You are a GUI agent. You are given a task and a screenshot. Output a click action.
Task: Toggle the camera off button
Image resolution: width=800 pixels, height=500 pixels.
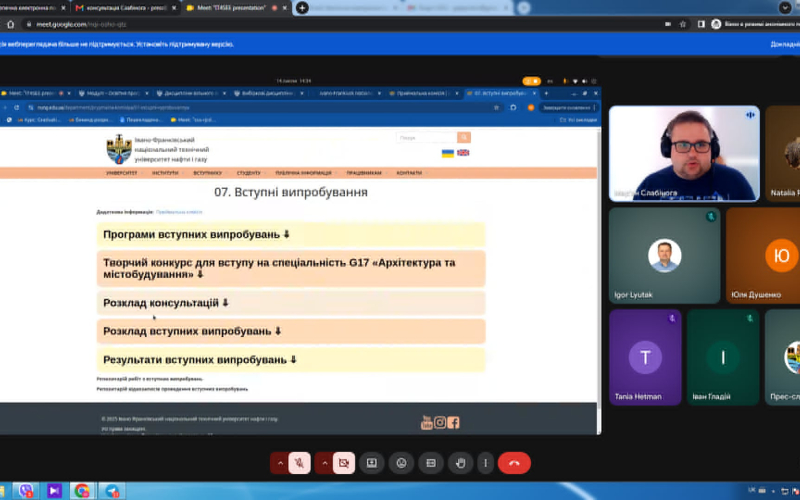(x=344, y=463)
